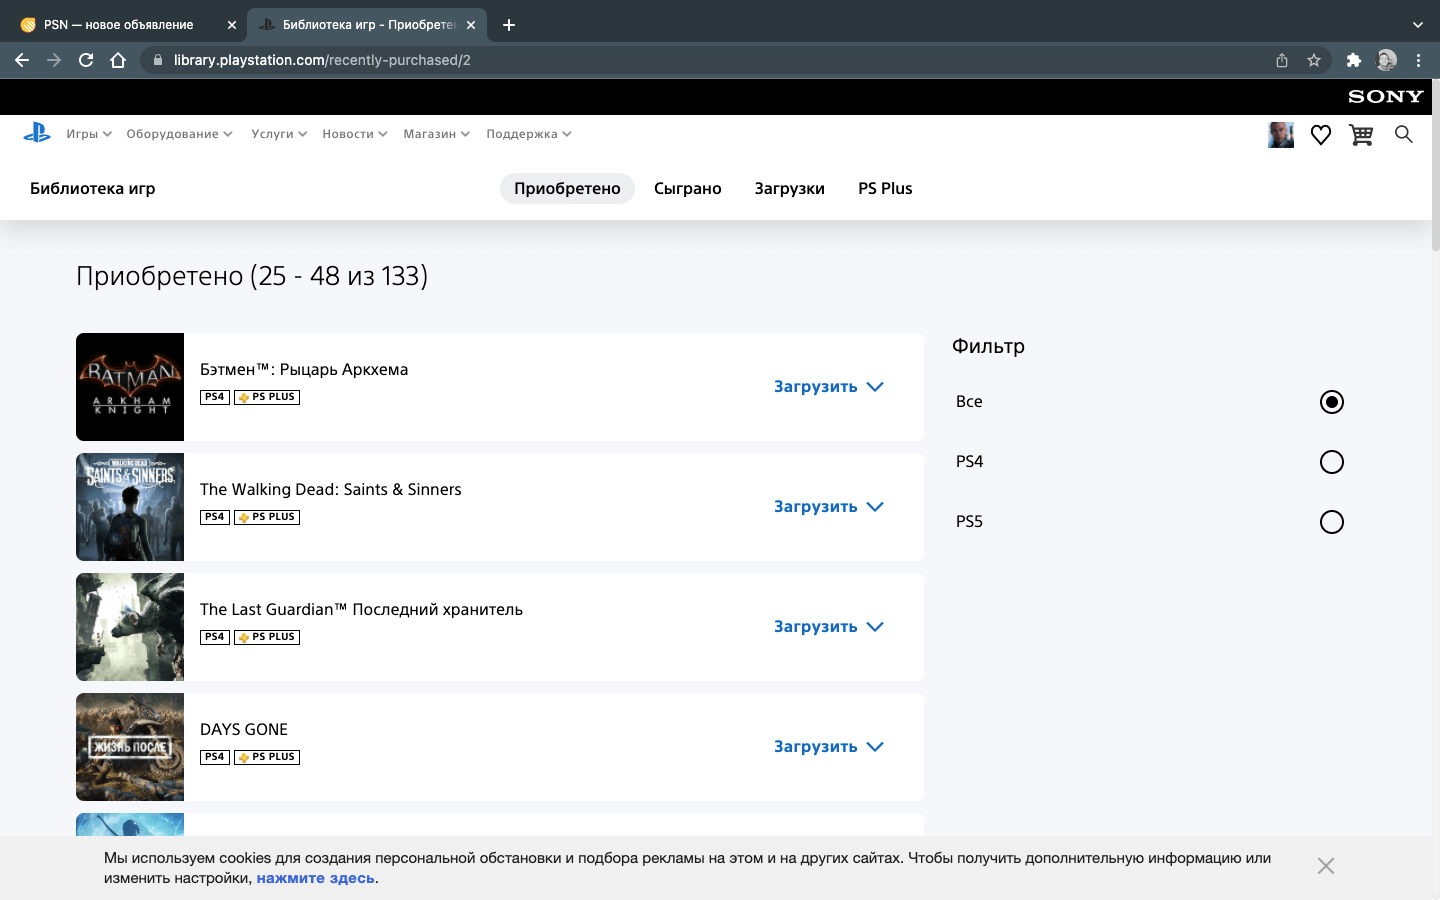Viewport: 1440px width, 900px height.
Task: Open the user avatar profile
Action: (x=1281, y=135)
